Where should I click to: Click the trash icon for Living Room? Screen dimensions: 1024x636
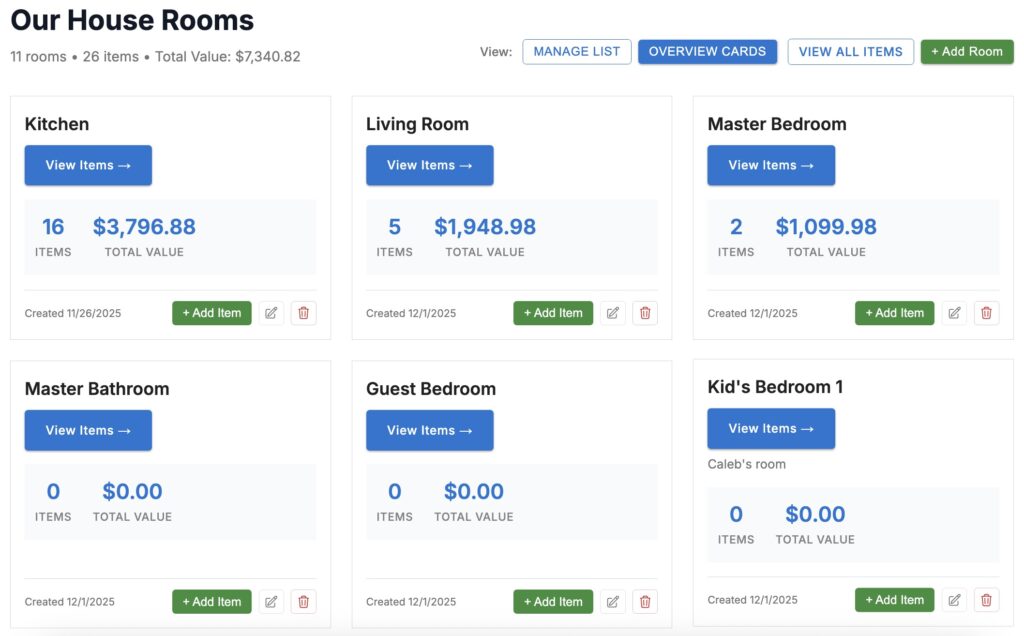tap(645, 313)
